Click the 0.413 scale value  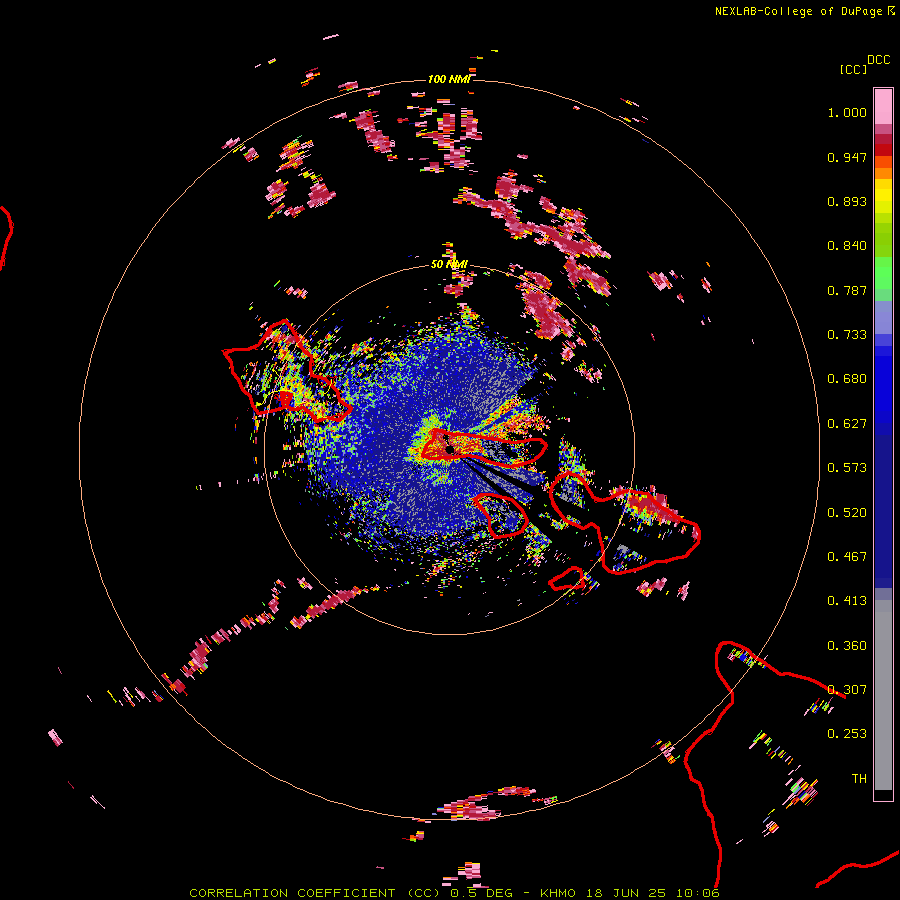coord(847,601)
